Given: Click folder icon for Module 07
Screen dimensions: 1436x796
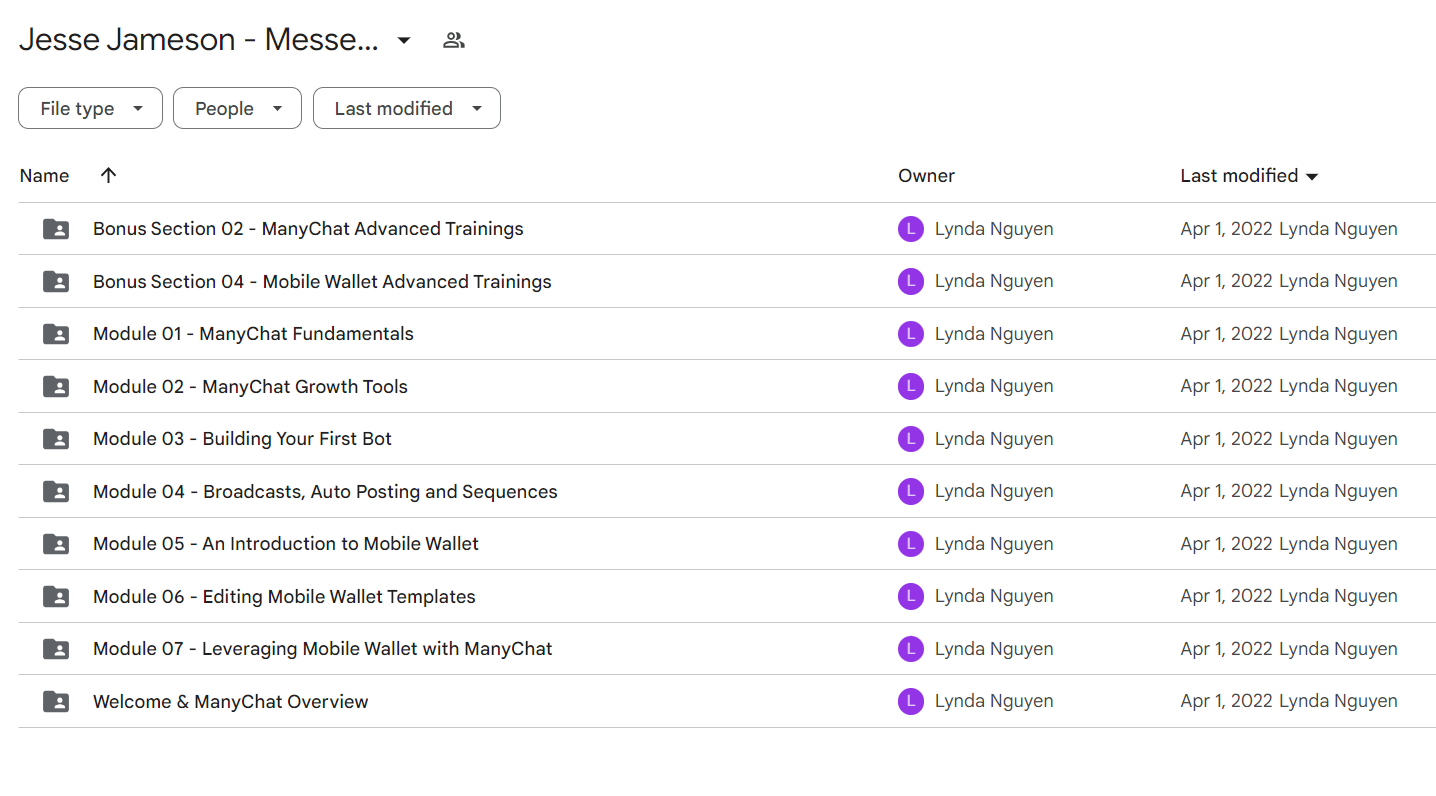Looking at the screenshot, I should 56,649.
